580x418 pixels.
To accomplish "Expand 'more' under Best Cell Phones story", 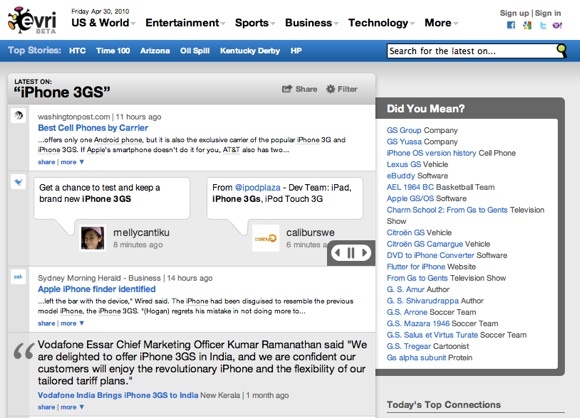I will [72, 162].
